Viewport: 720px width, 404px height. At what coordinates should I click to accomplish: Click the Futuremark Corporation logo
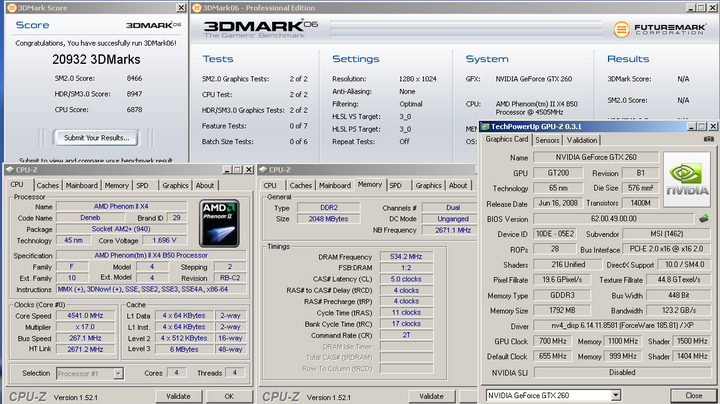coord(659,29)
